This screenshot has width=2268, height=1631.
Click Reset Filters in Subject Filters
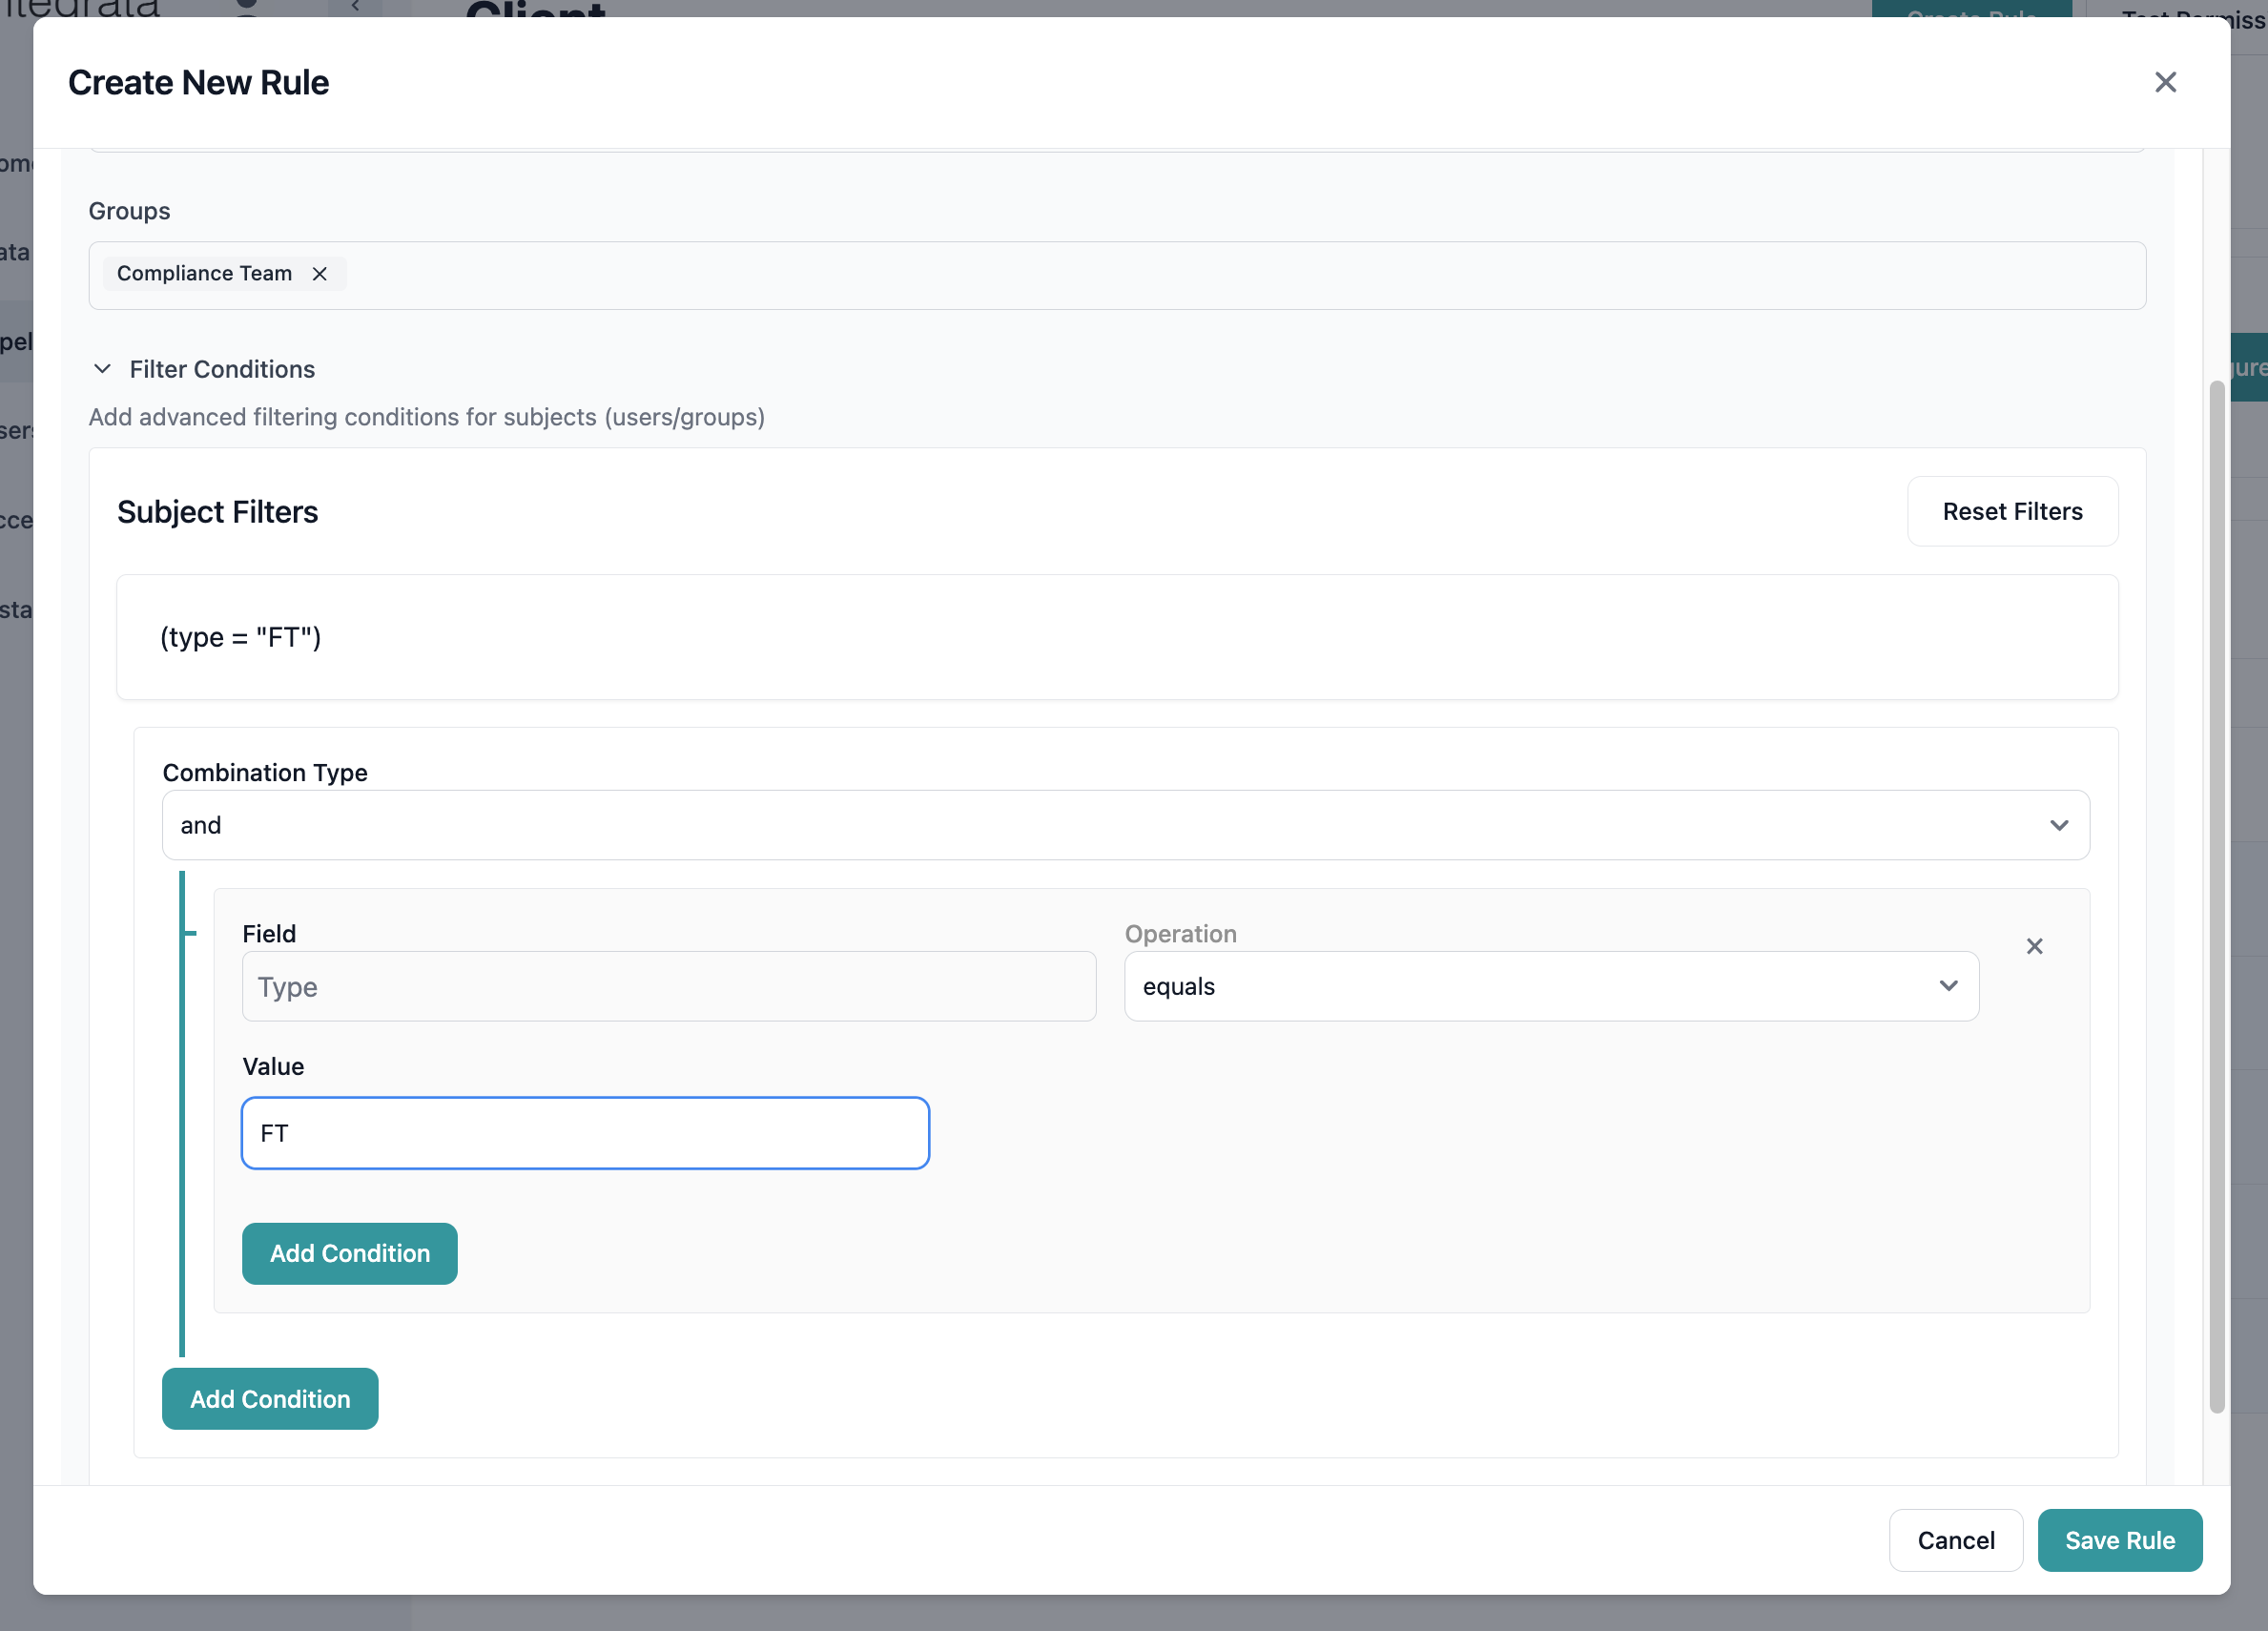pyautogui.click(x=2012, y=511)
